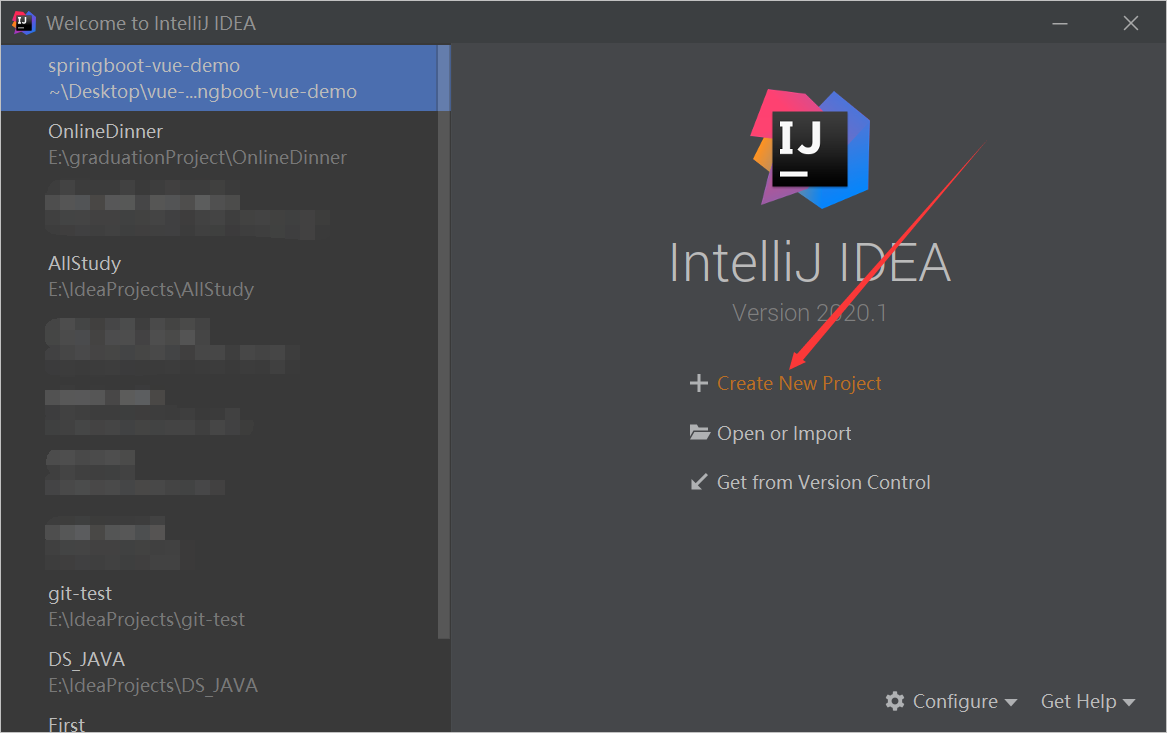
Task: Click Get from Version Control
Action: tap(824, 482)
